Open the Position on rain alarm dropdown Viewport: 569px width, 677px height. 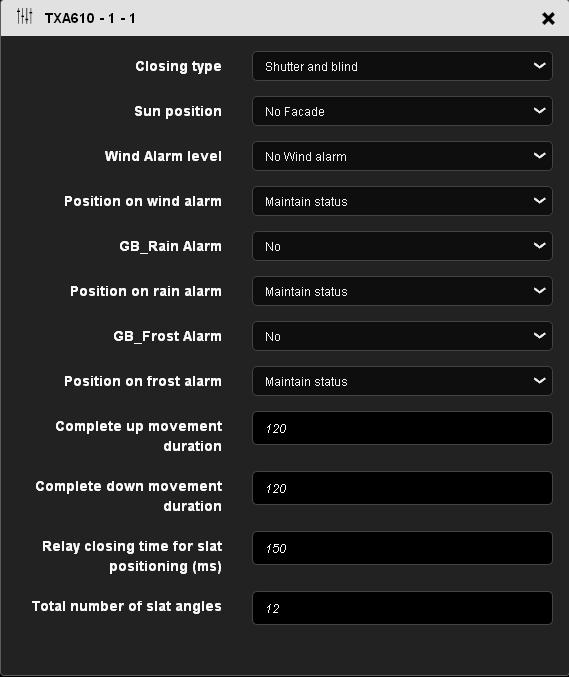[x=402, y=291]
